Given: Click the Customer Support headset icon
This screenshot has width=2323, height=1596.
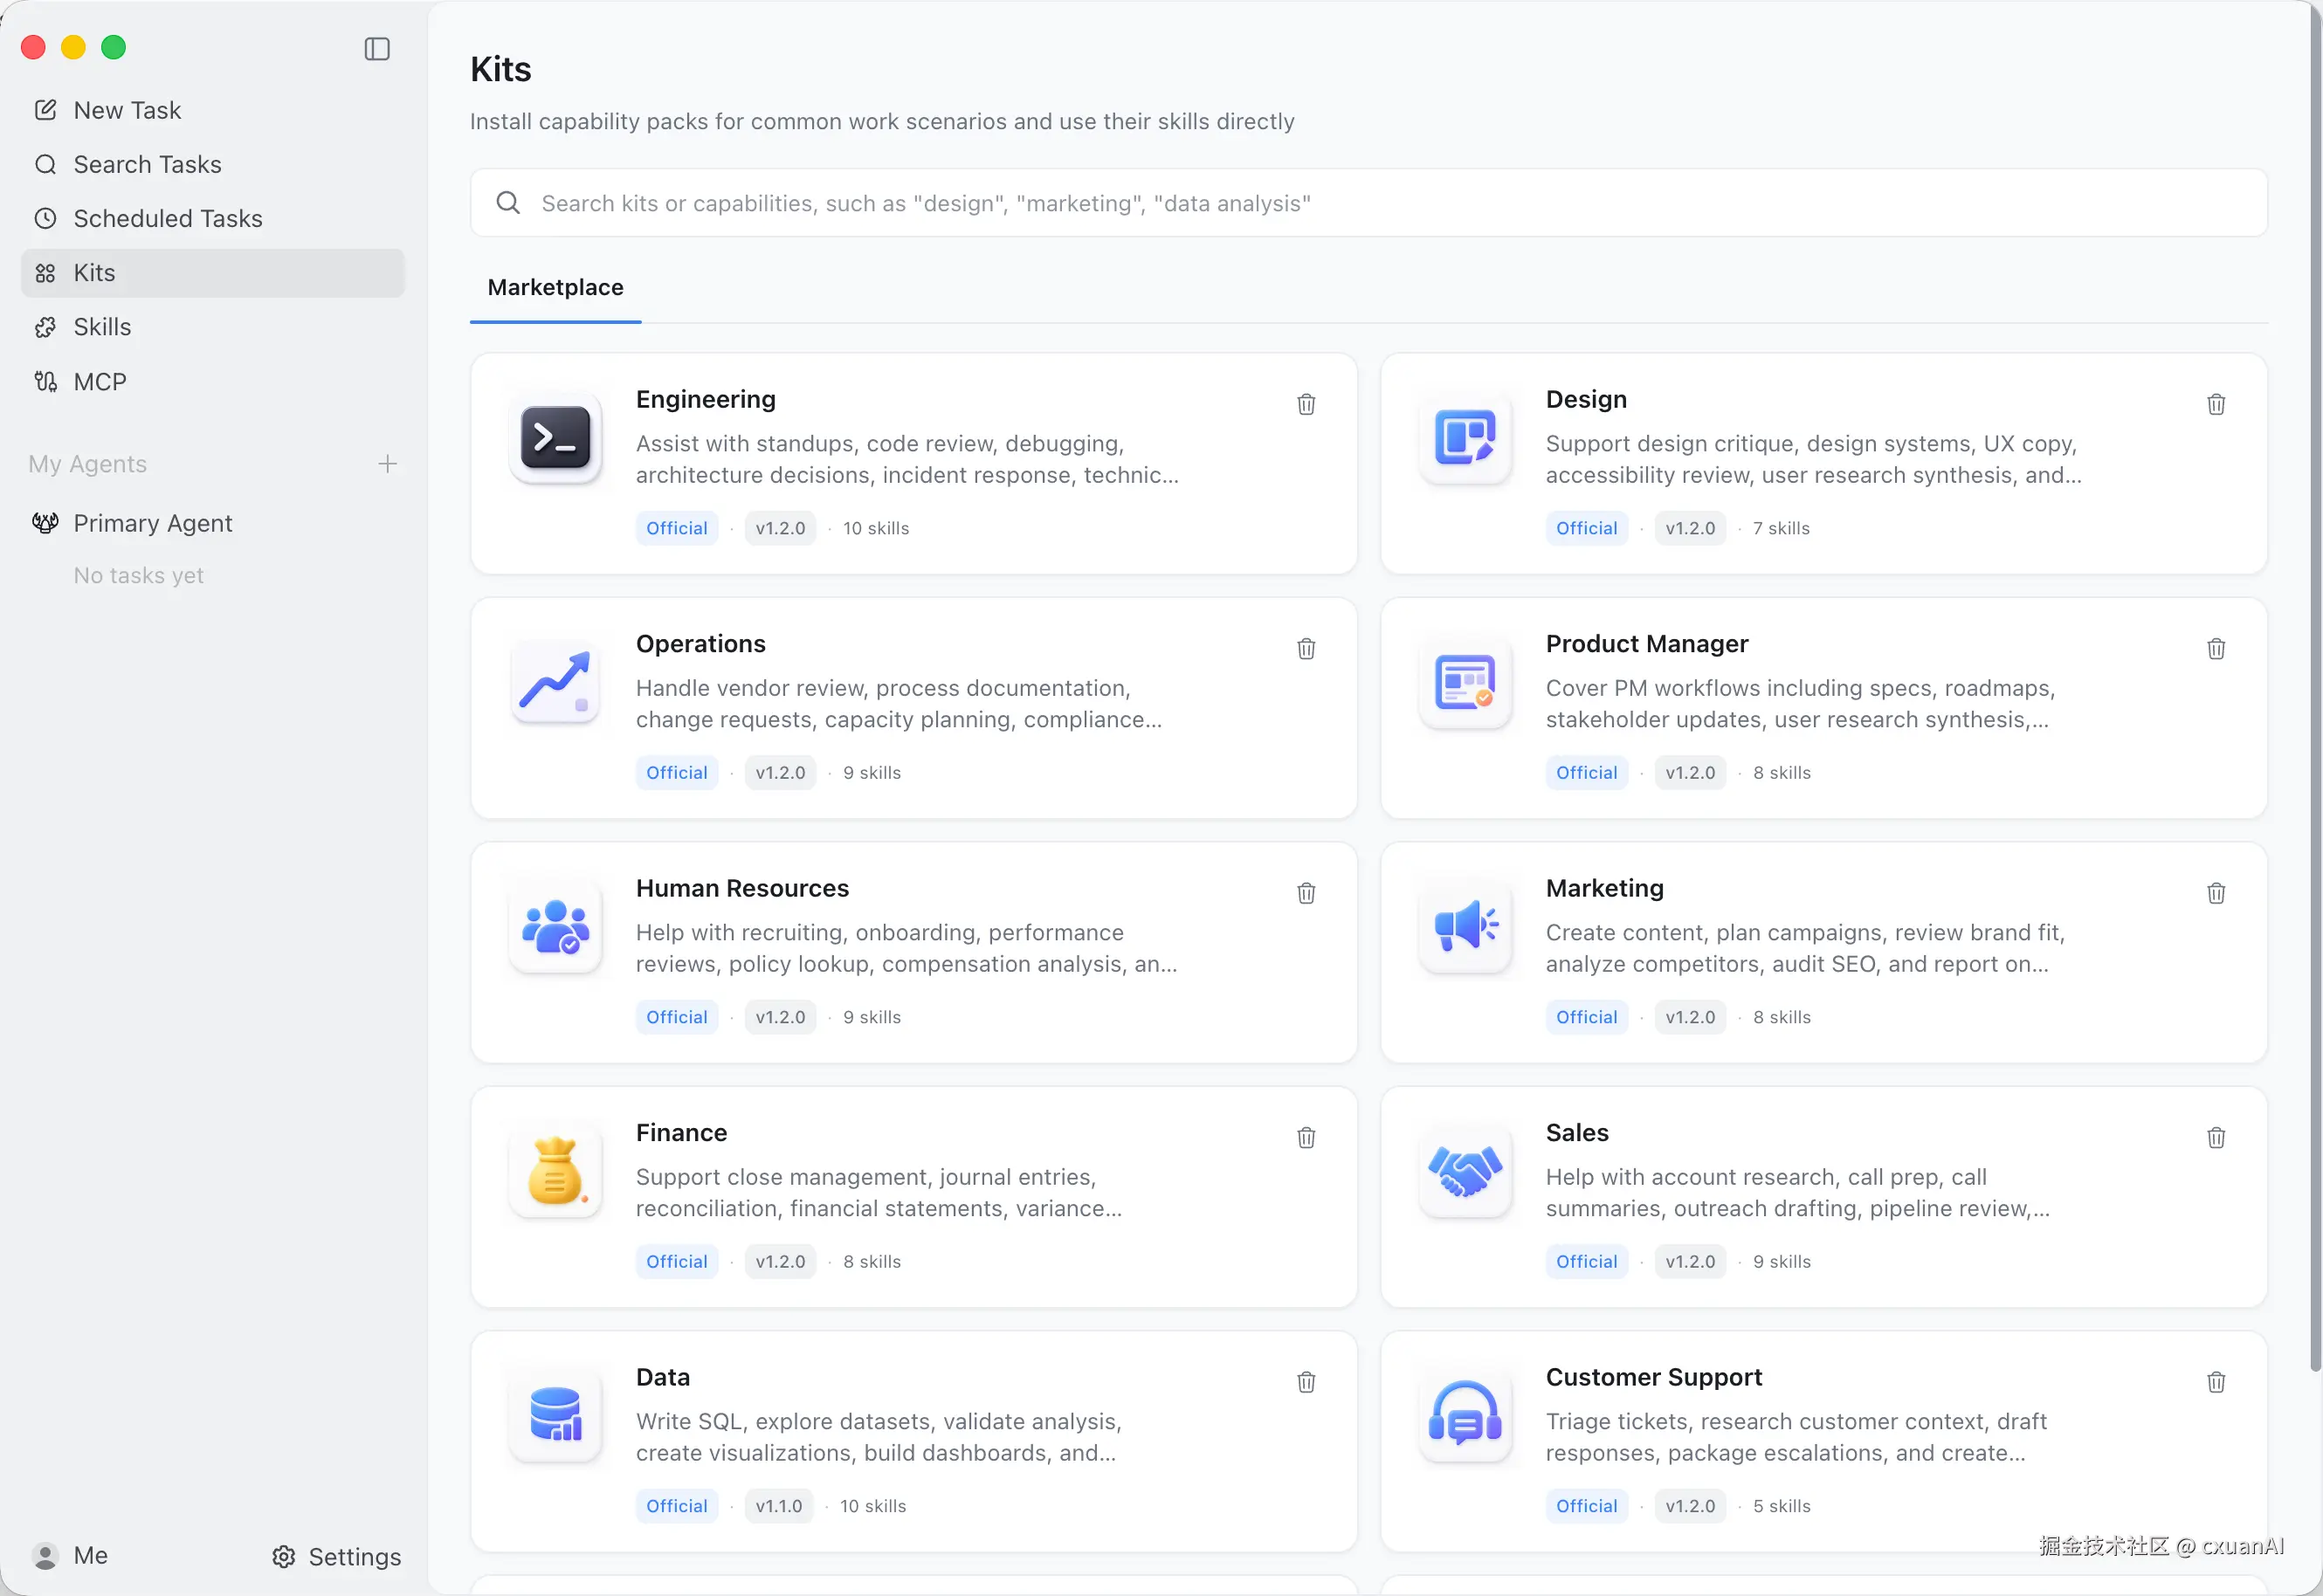Looking at the screenshot, I should pos(1465,1416).
